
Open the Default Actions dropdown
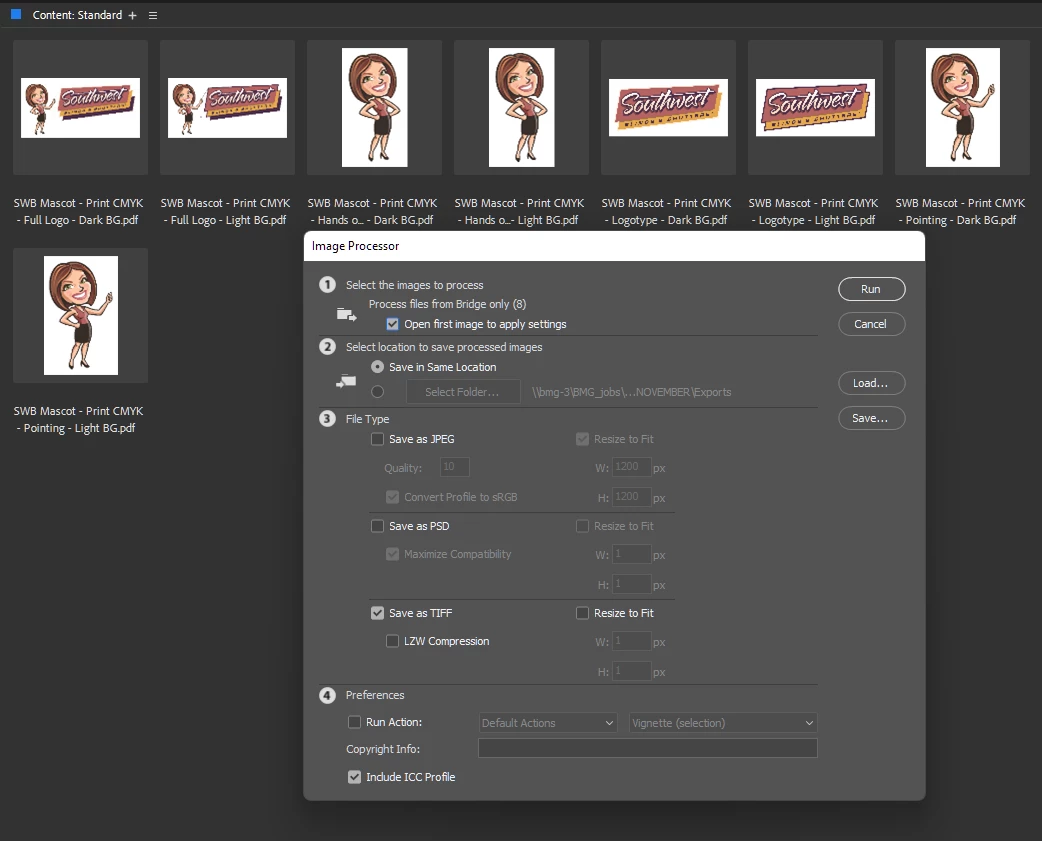548,723
